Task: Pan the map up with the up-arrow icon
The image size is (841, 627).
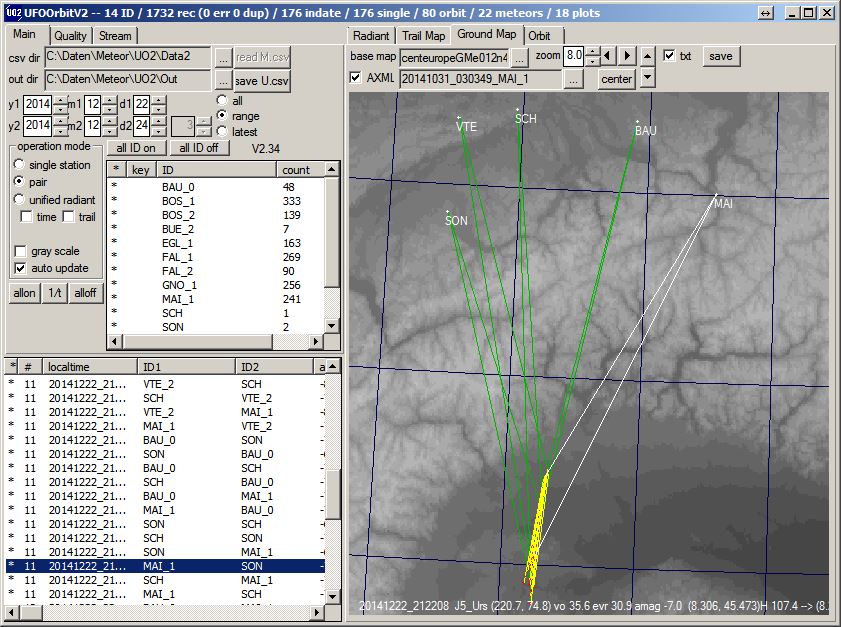Action: point(647,56)
